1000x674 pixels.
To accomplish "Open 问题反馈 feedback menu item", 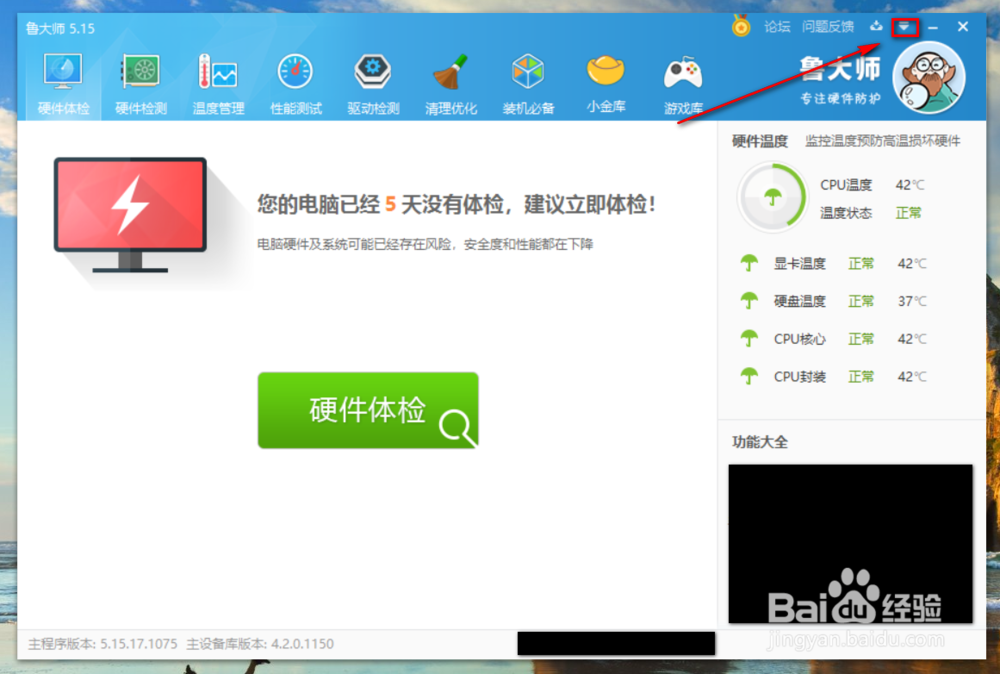I will click(828, 27).
